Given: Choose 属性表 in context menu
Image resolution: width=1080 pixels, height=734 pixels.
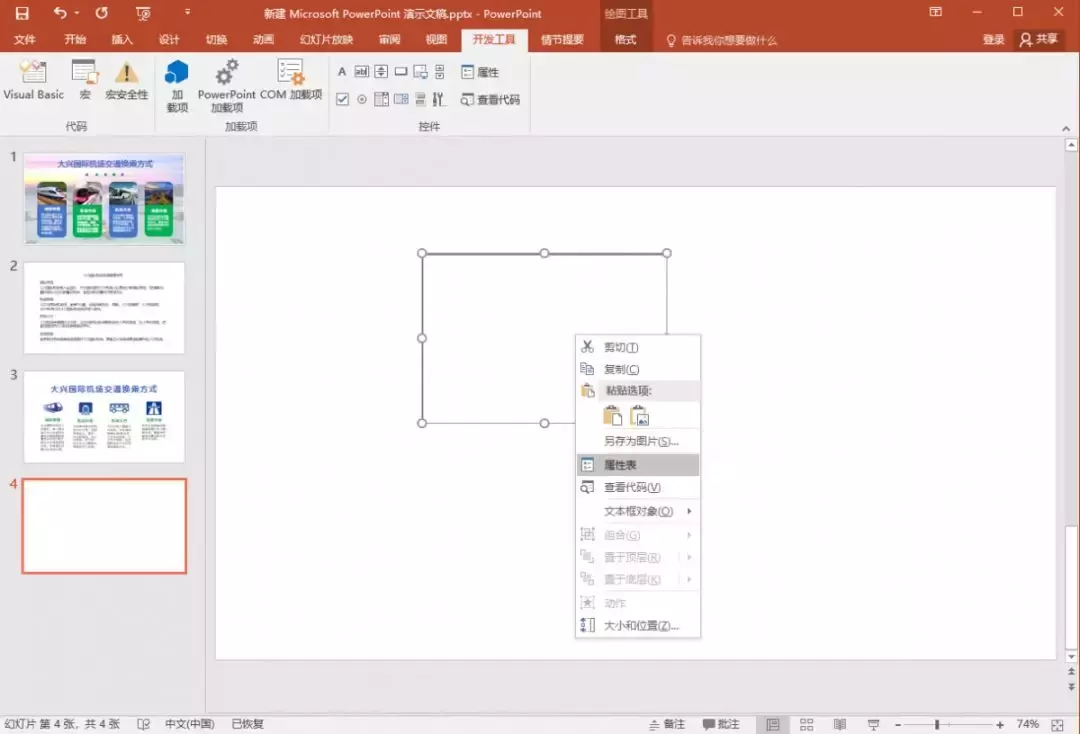Looking at the screenshot, I should 638,465.
